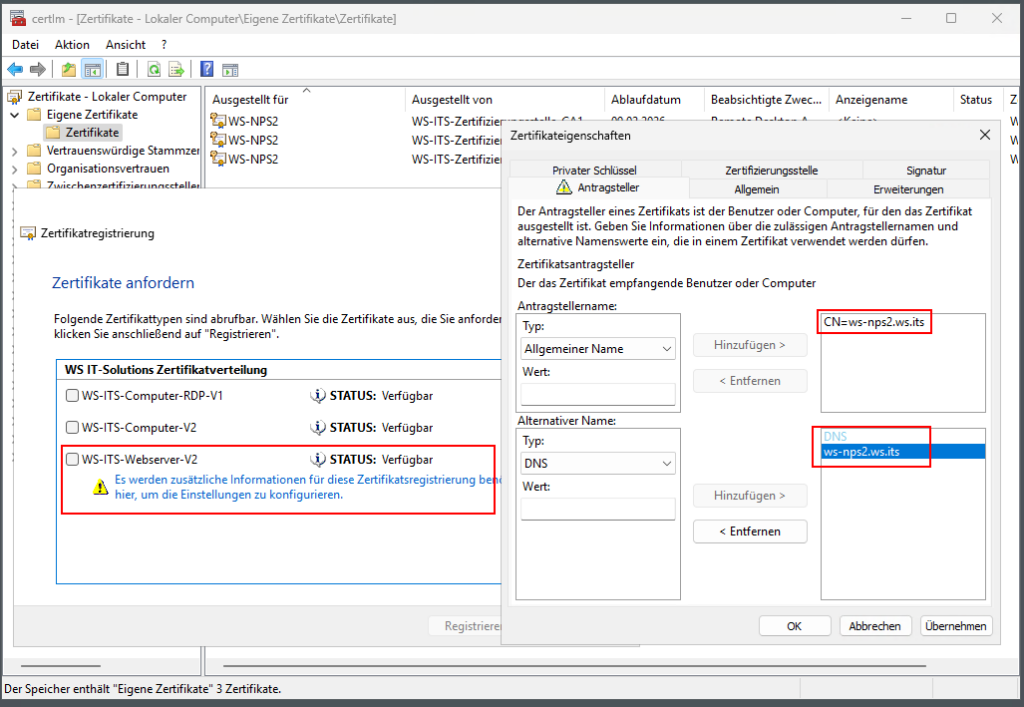Screen dimensions: 1024x707
Task: Select the ws-nps2.ws.its DNS entry
Action: (903, 452)
